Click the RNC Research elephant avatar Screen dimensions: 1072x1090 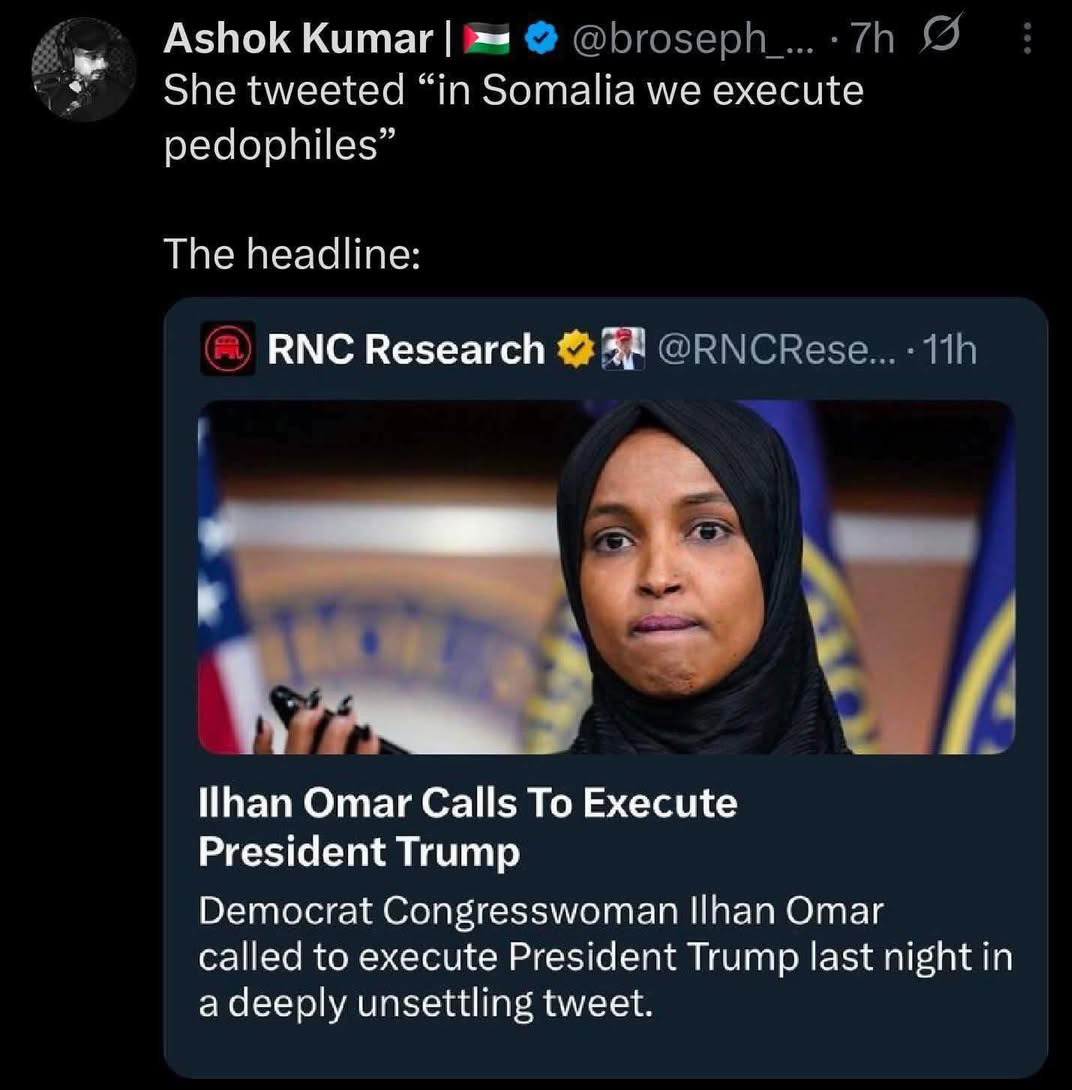click(228, 350)
